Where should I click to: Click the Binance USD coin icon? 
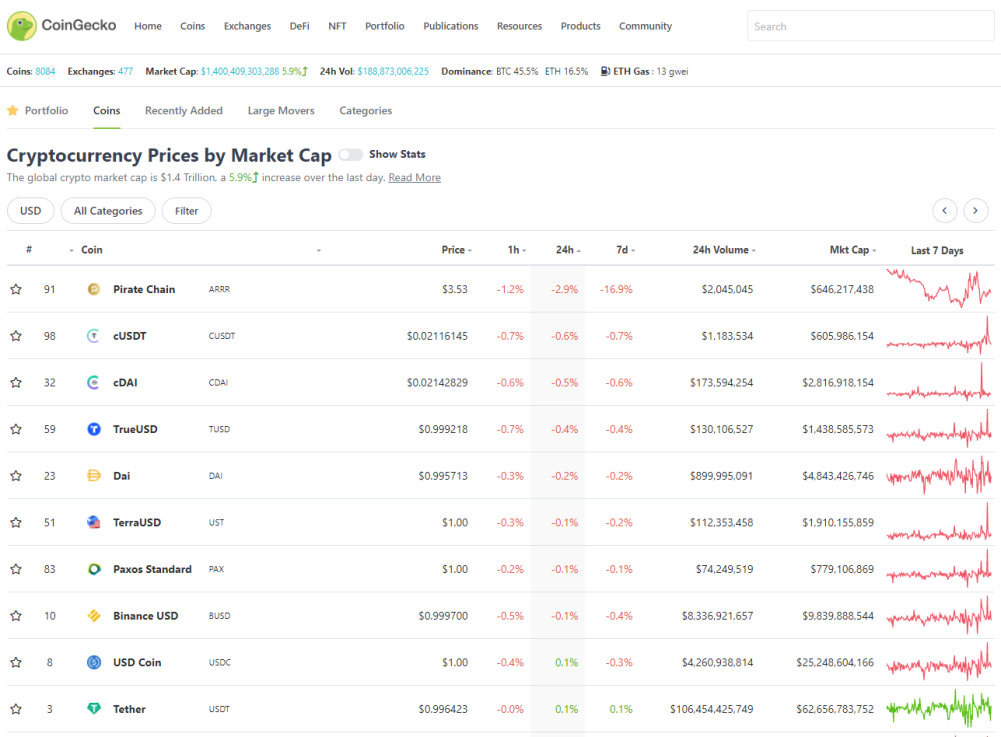[94, 616]
